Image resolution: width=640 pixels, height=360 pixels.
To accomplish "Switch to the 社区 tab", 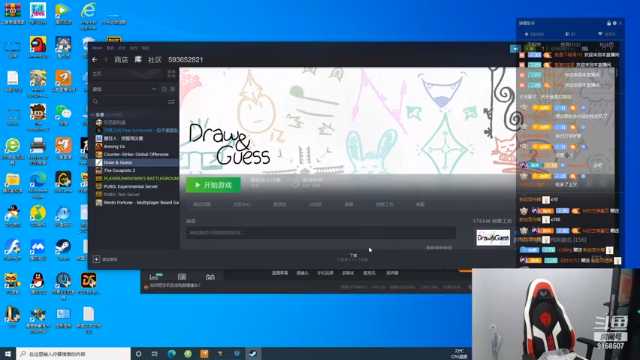I will pos(155,60).
